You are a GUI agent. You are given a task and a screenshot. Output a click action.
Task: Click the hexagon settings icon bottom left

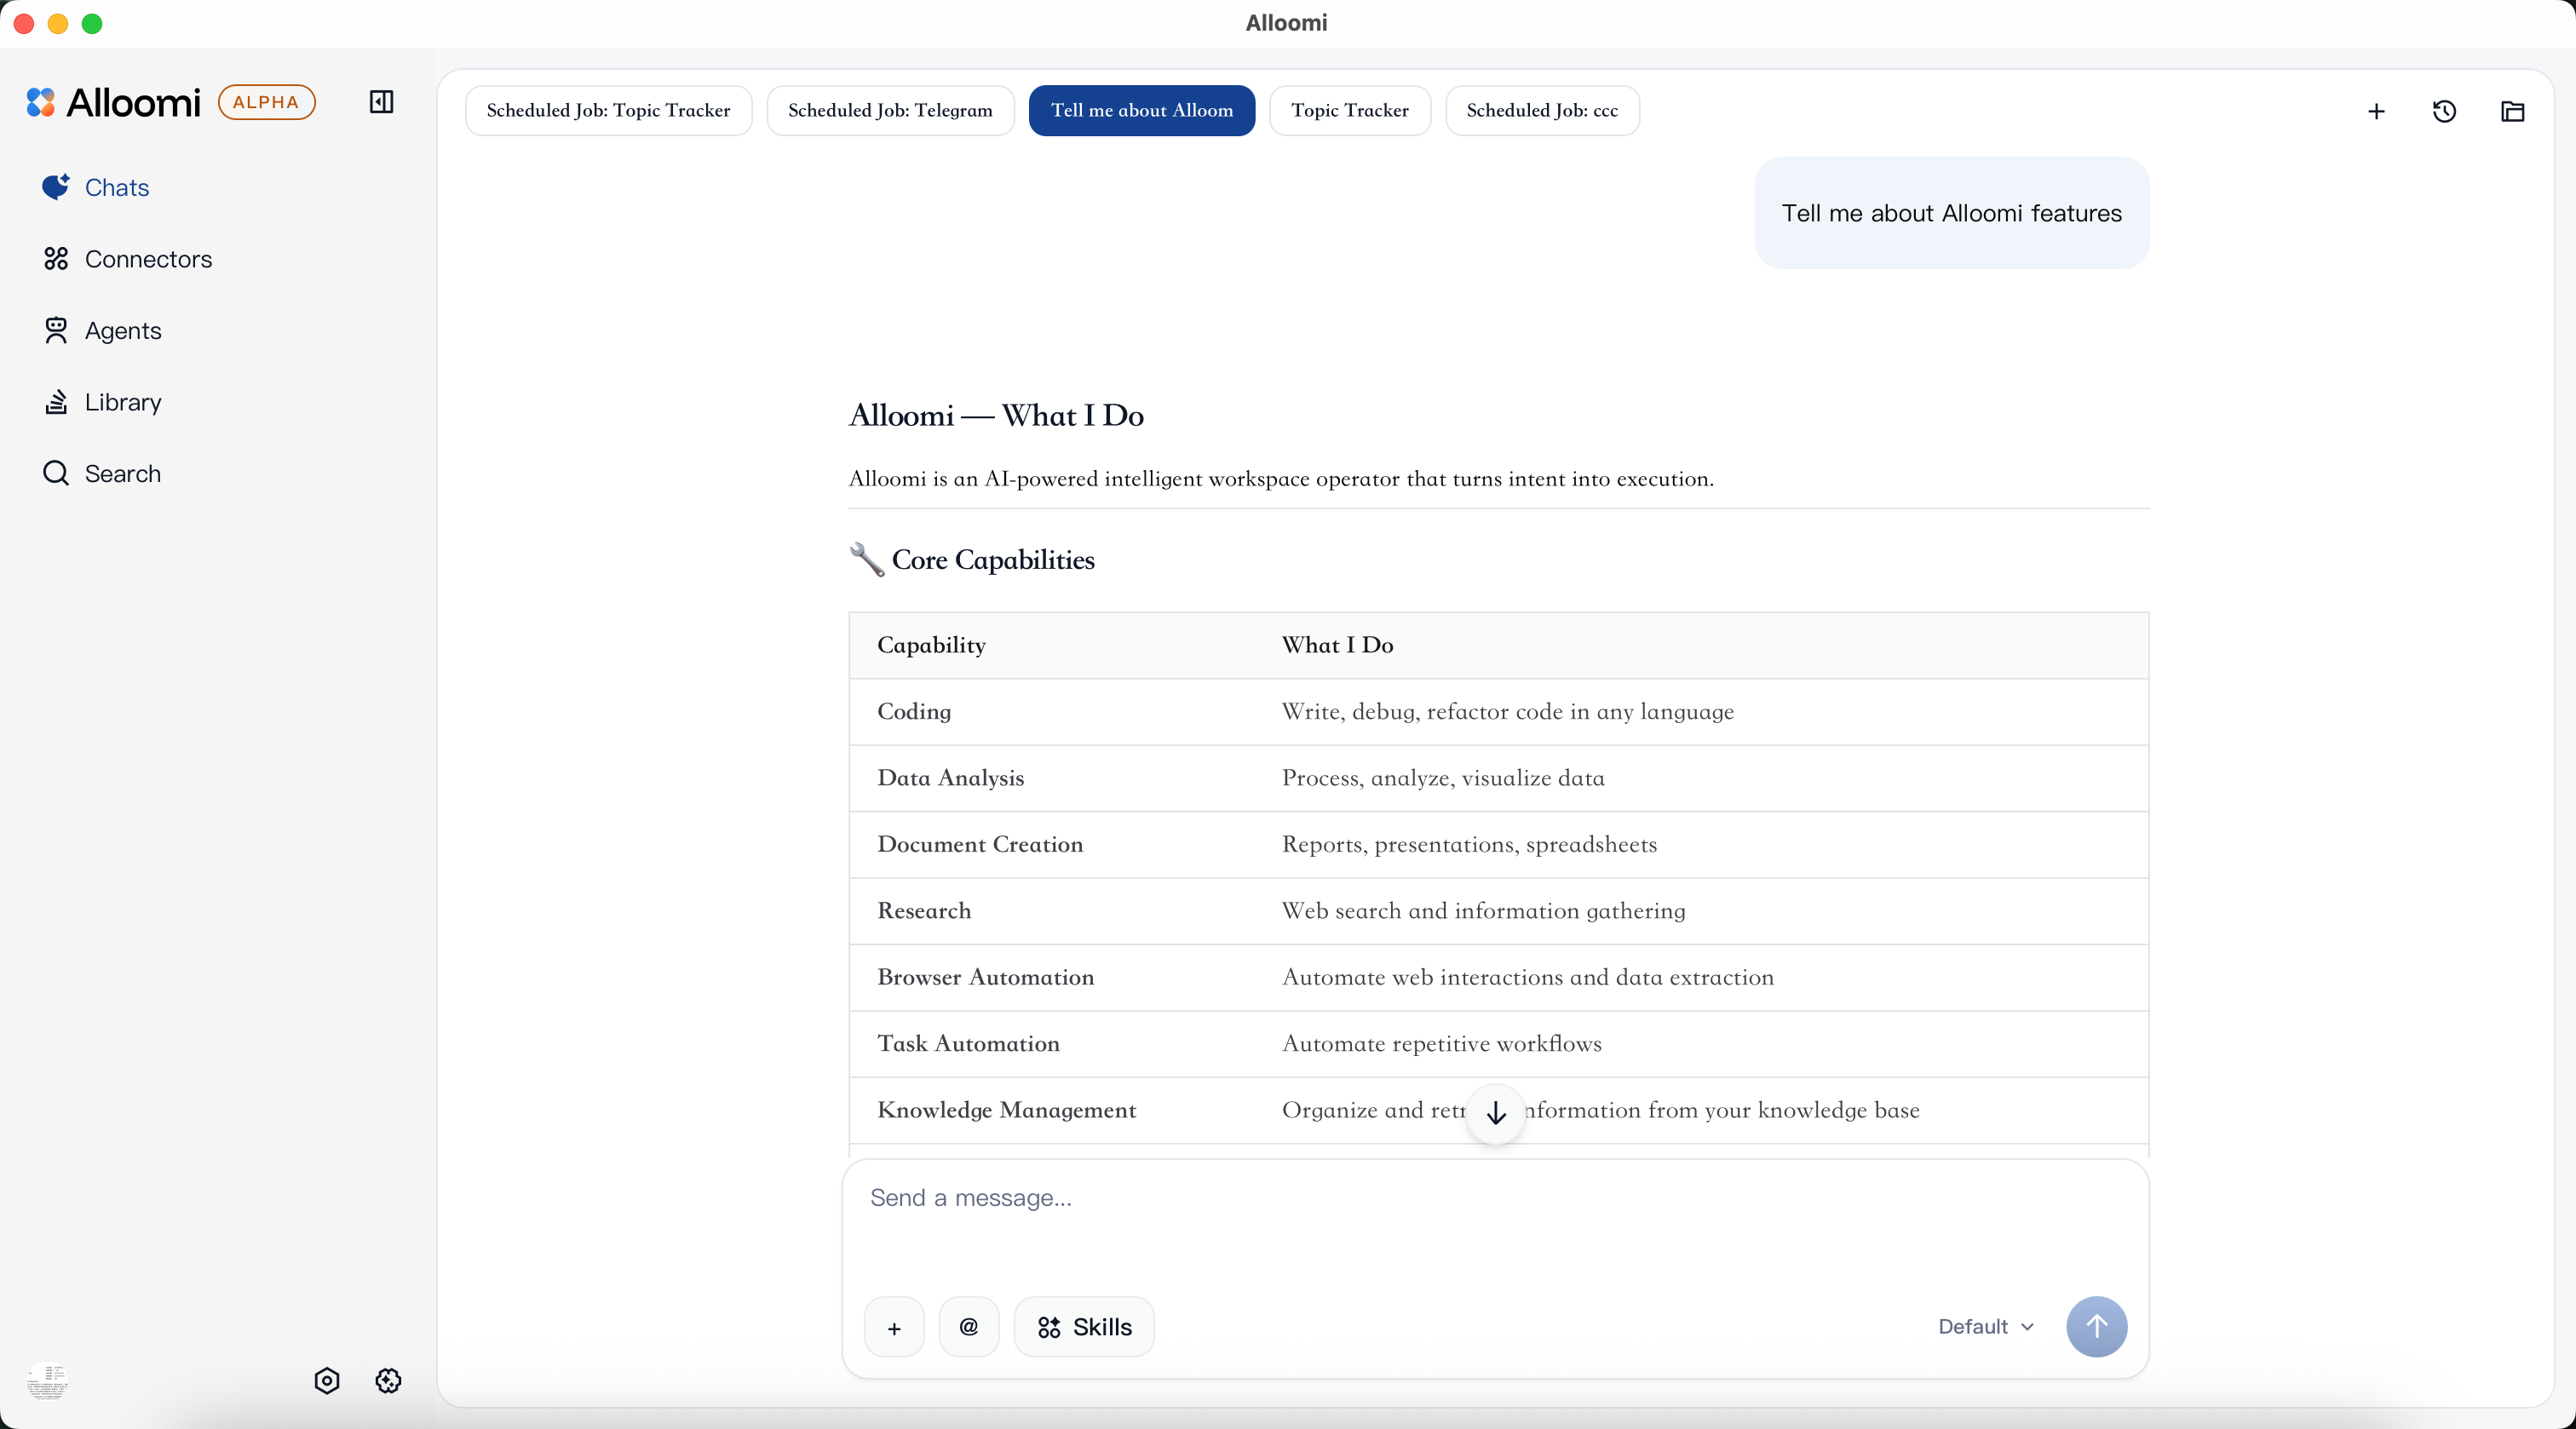point(327,1381)
